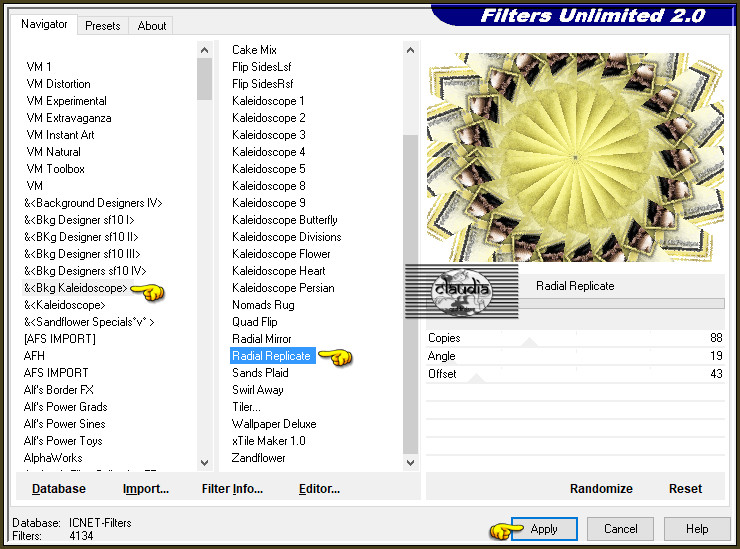Viewport: 740px width, 549px height.
Task: Select VM Experimental category
Action: coord(67,101)
